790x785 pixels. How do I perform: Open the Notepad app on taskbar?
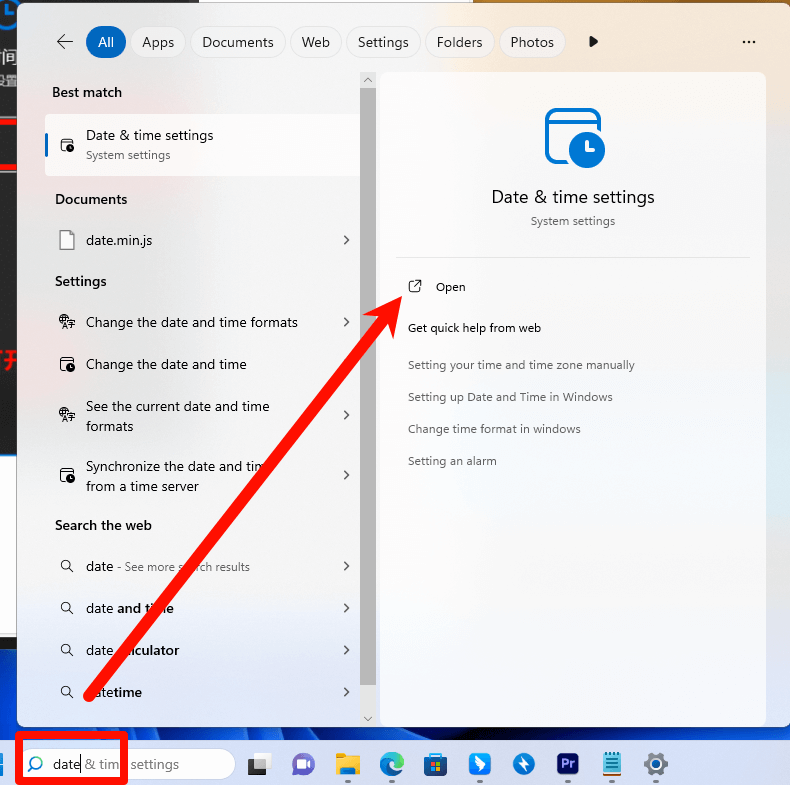pos(612,764)
